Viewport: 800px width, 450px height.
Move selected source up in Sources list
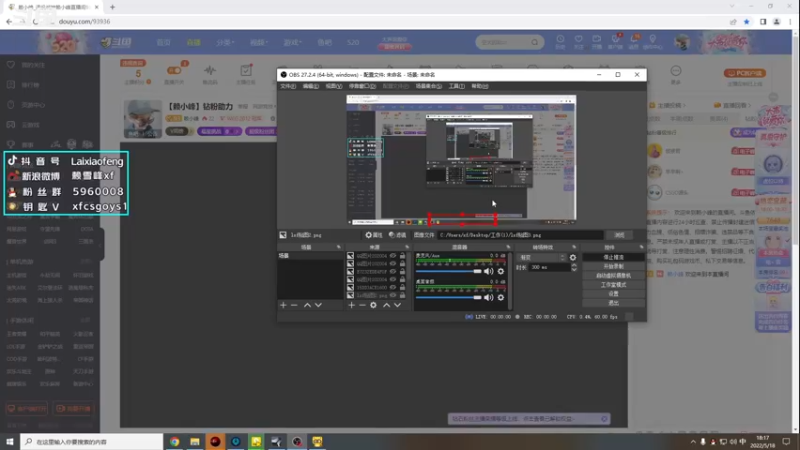[386, 305]
